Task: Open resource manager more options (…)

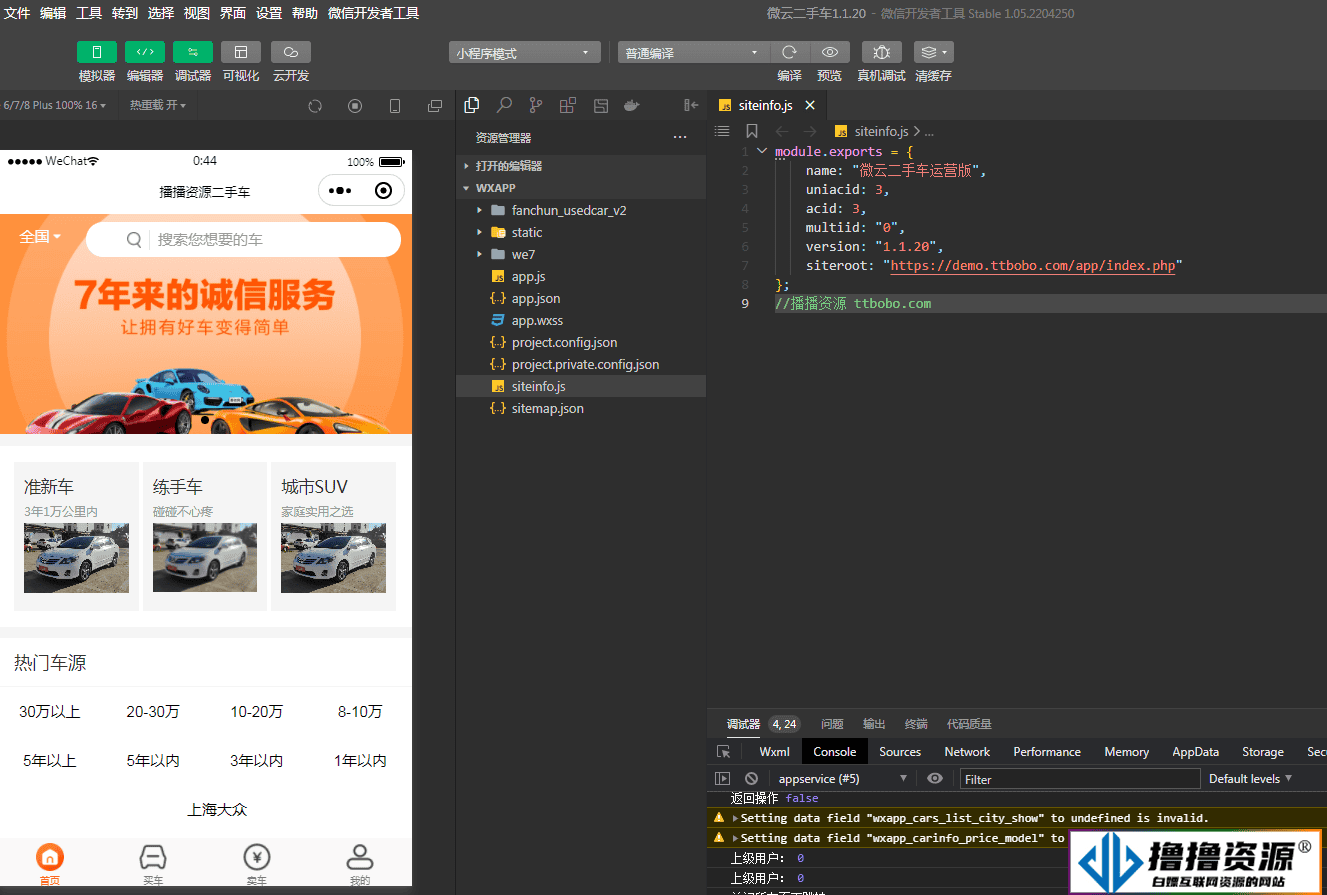Action: [x=680, y=138]
